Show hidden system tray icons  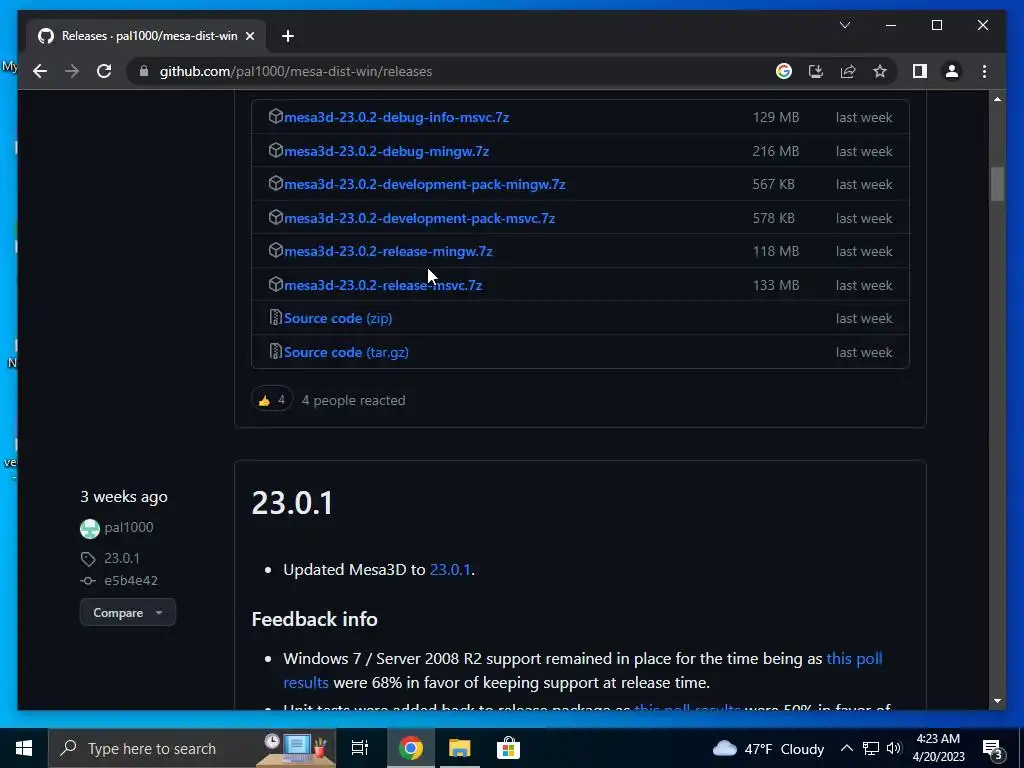(846, 748)
